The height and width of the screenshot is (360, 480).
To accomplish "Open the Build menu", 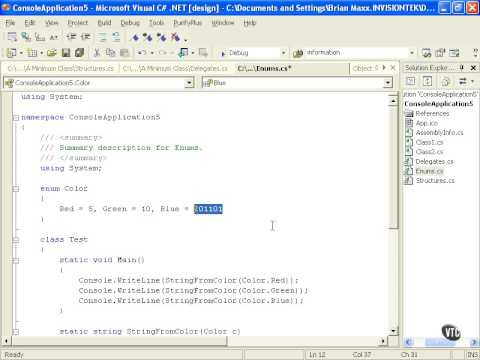I will [104, 23].
